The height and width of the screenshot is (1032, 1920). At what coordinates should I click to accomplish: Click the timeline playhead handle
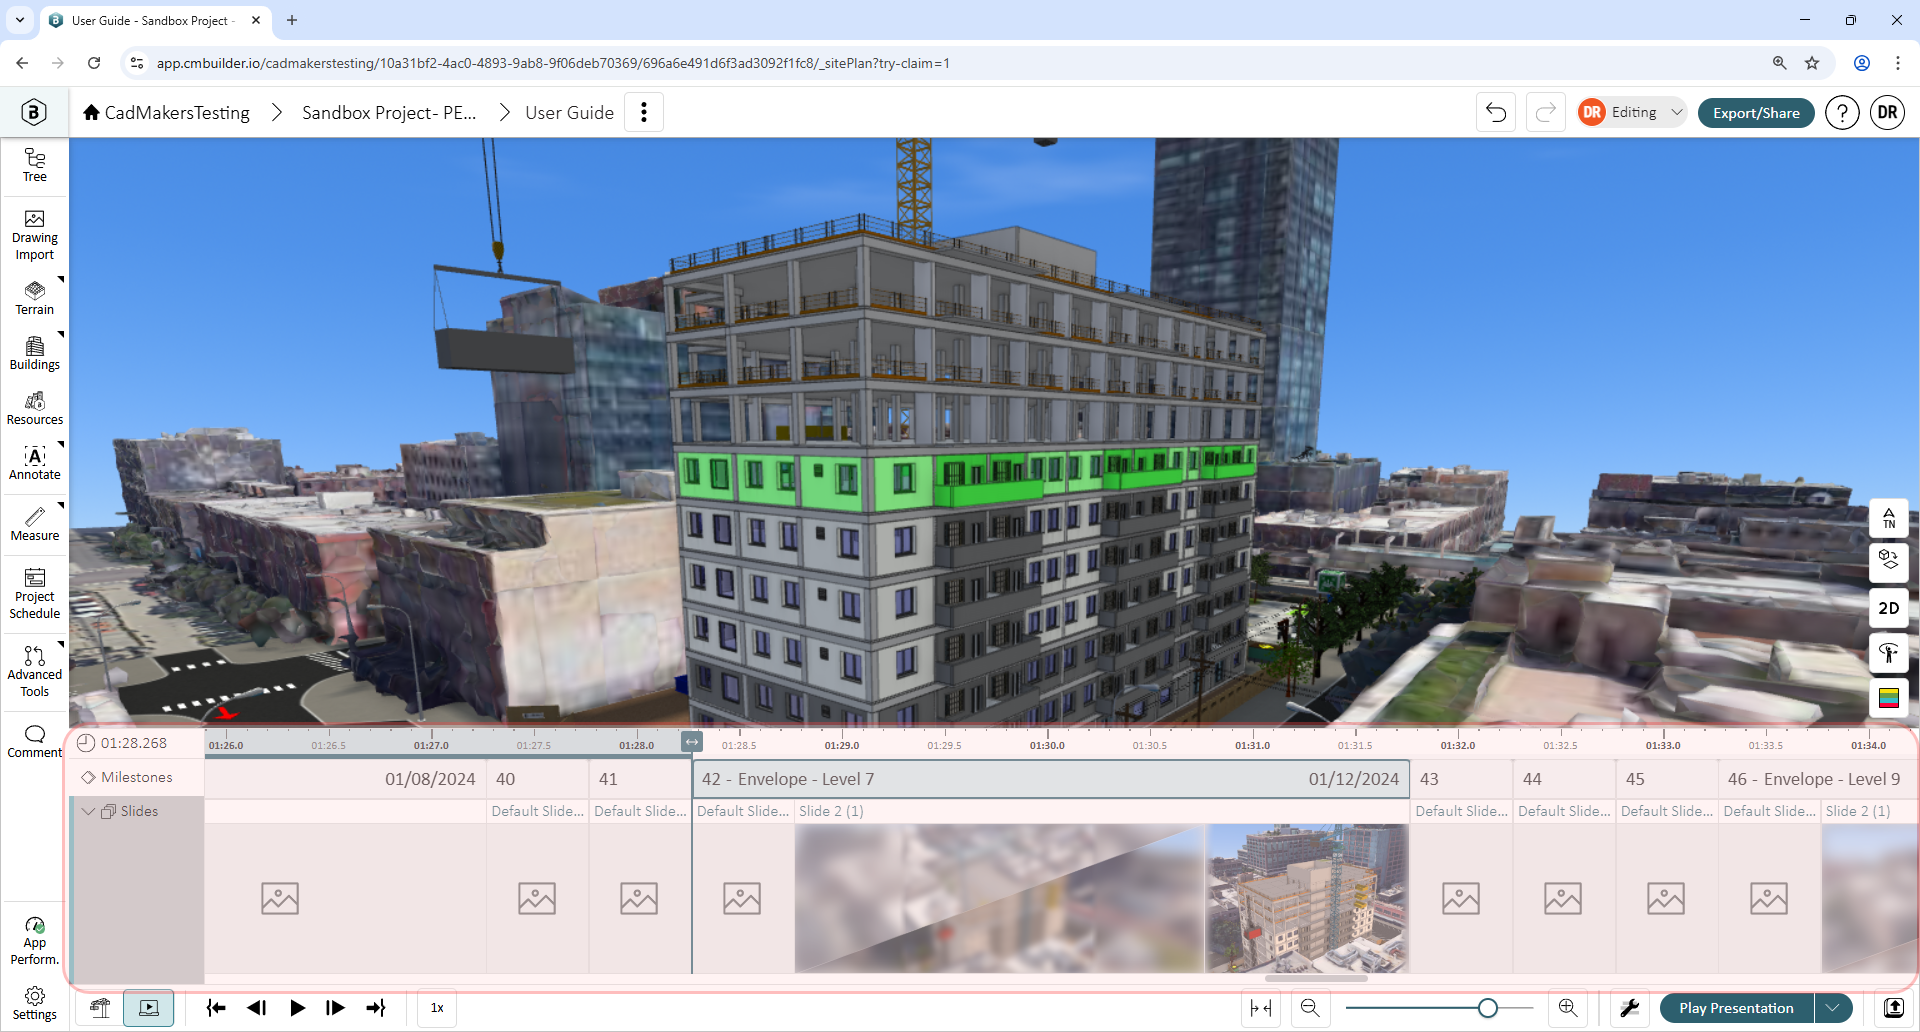pos(692,742)
